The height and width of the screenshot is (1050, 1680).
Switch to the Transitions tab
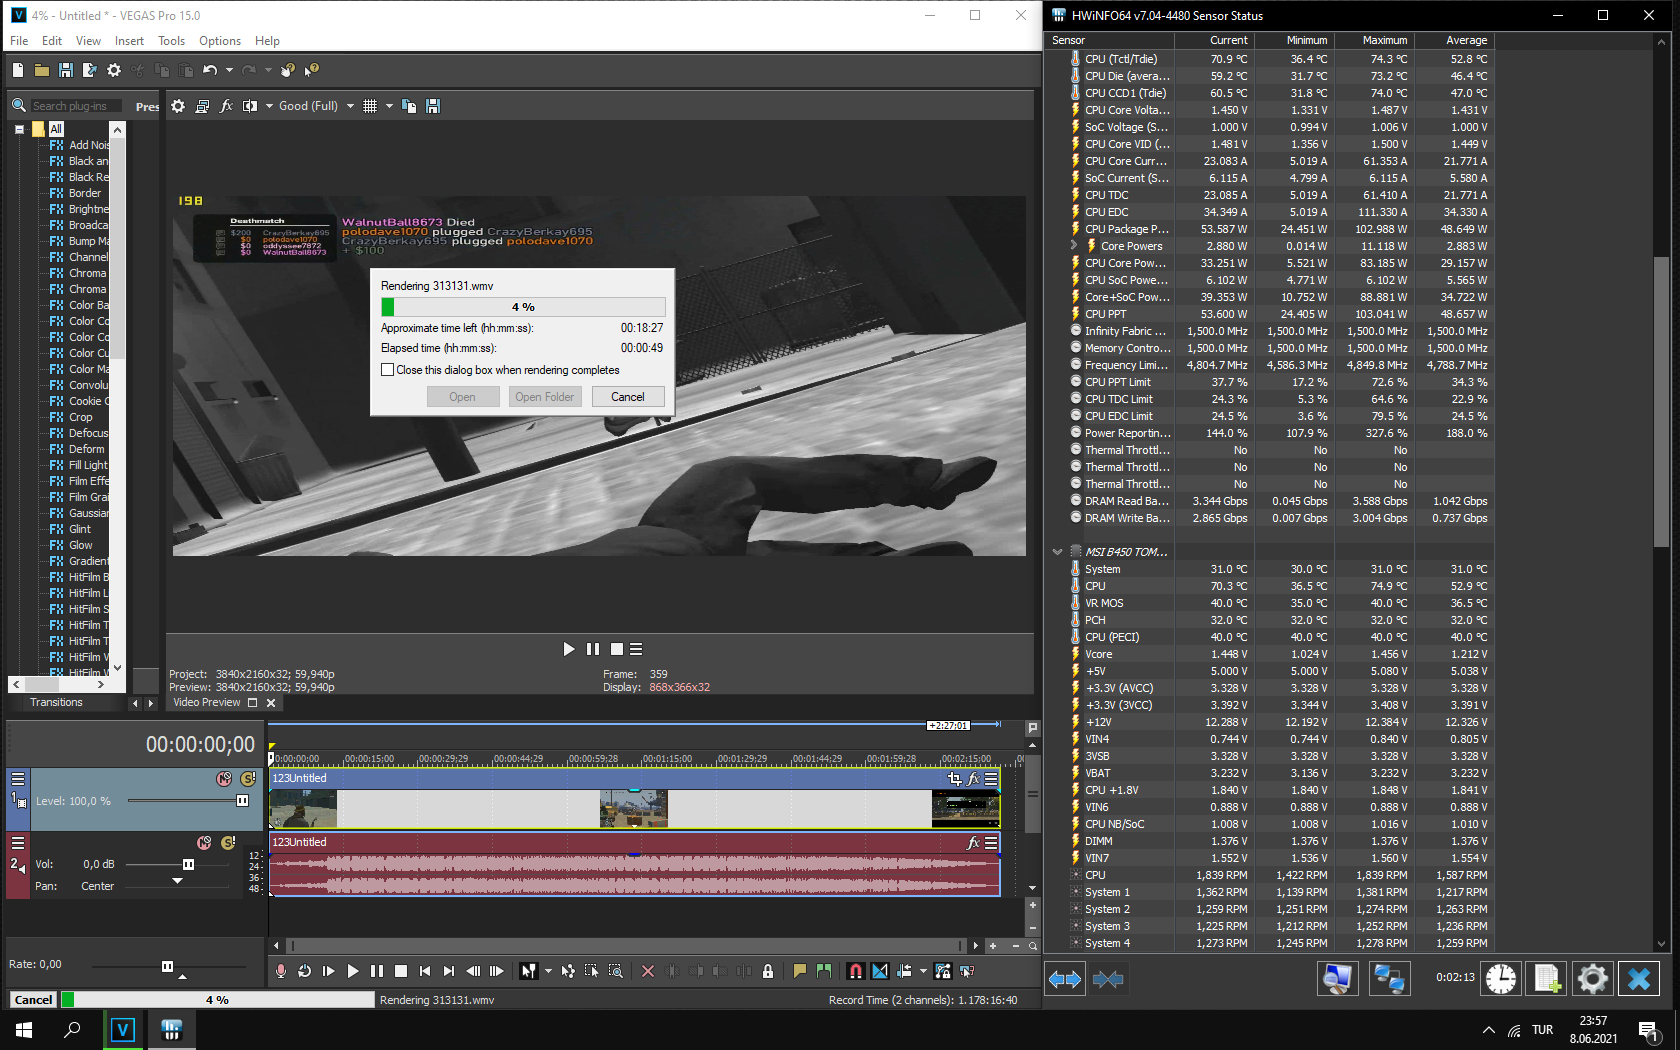(x=56, y=702)
